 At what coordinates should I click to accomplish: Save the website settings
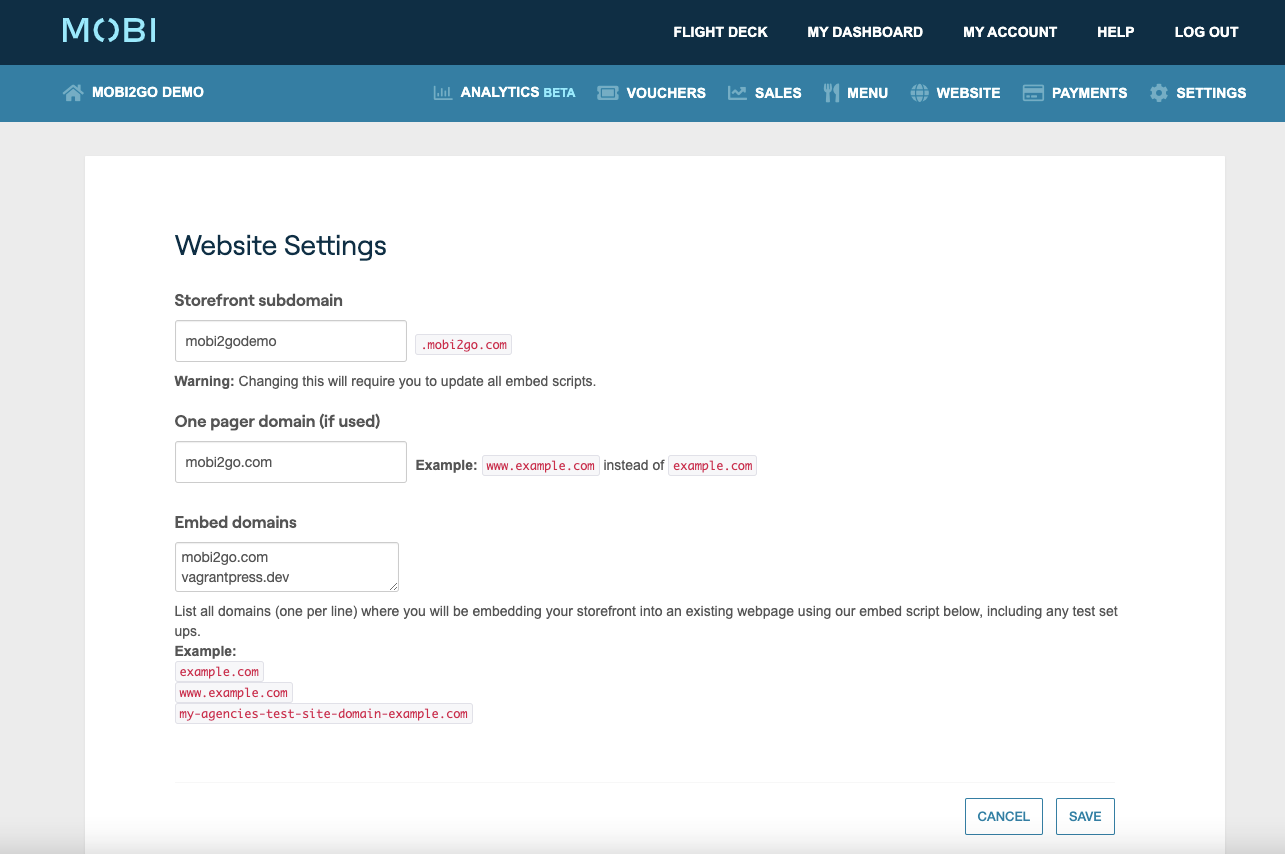[1085, 816]
